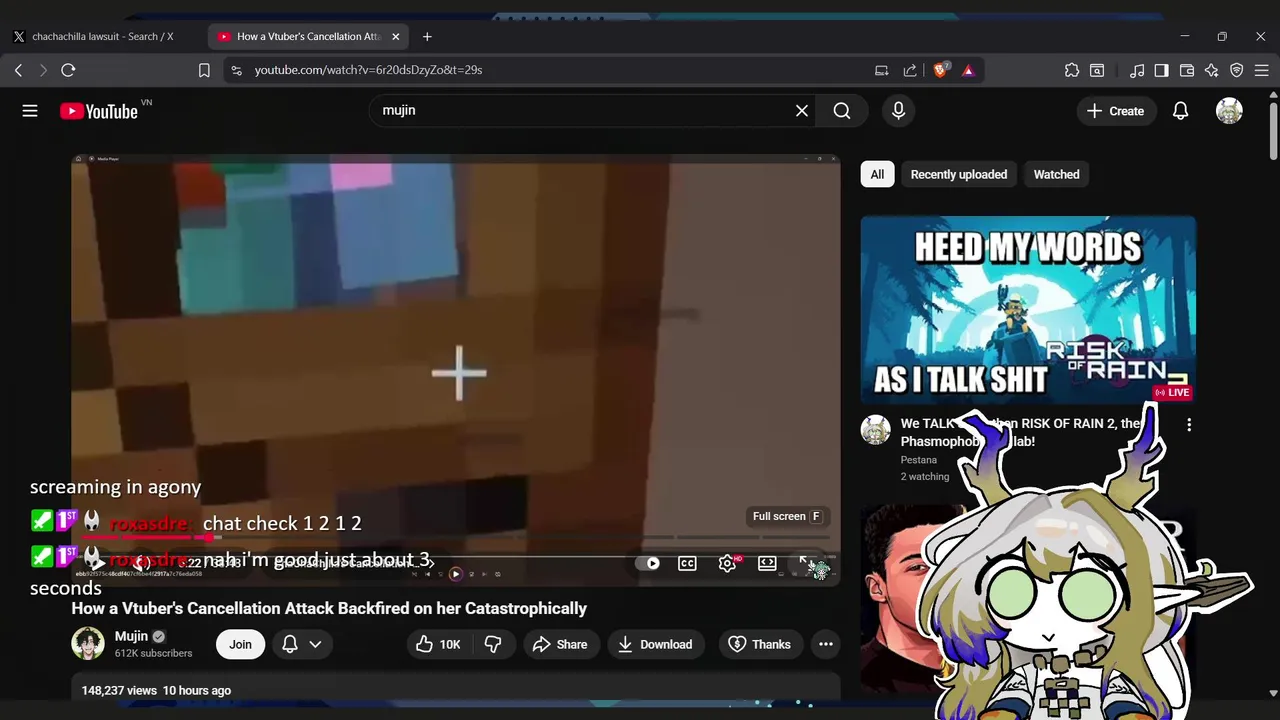Dislike the video
Image resolution: width=1280 pixels, height=720 pixels.
493,644
